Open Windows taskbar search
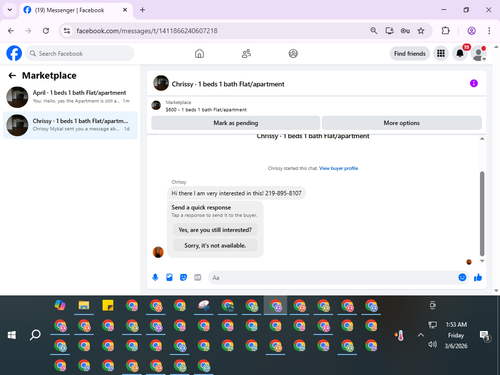The height and width of the screenshot is (375, 500). click(35, 335)
